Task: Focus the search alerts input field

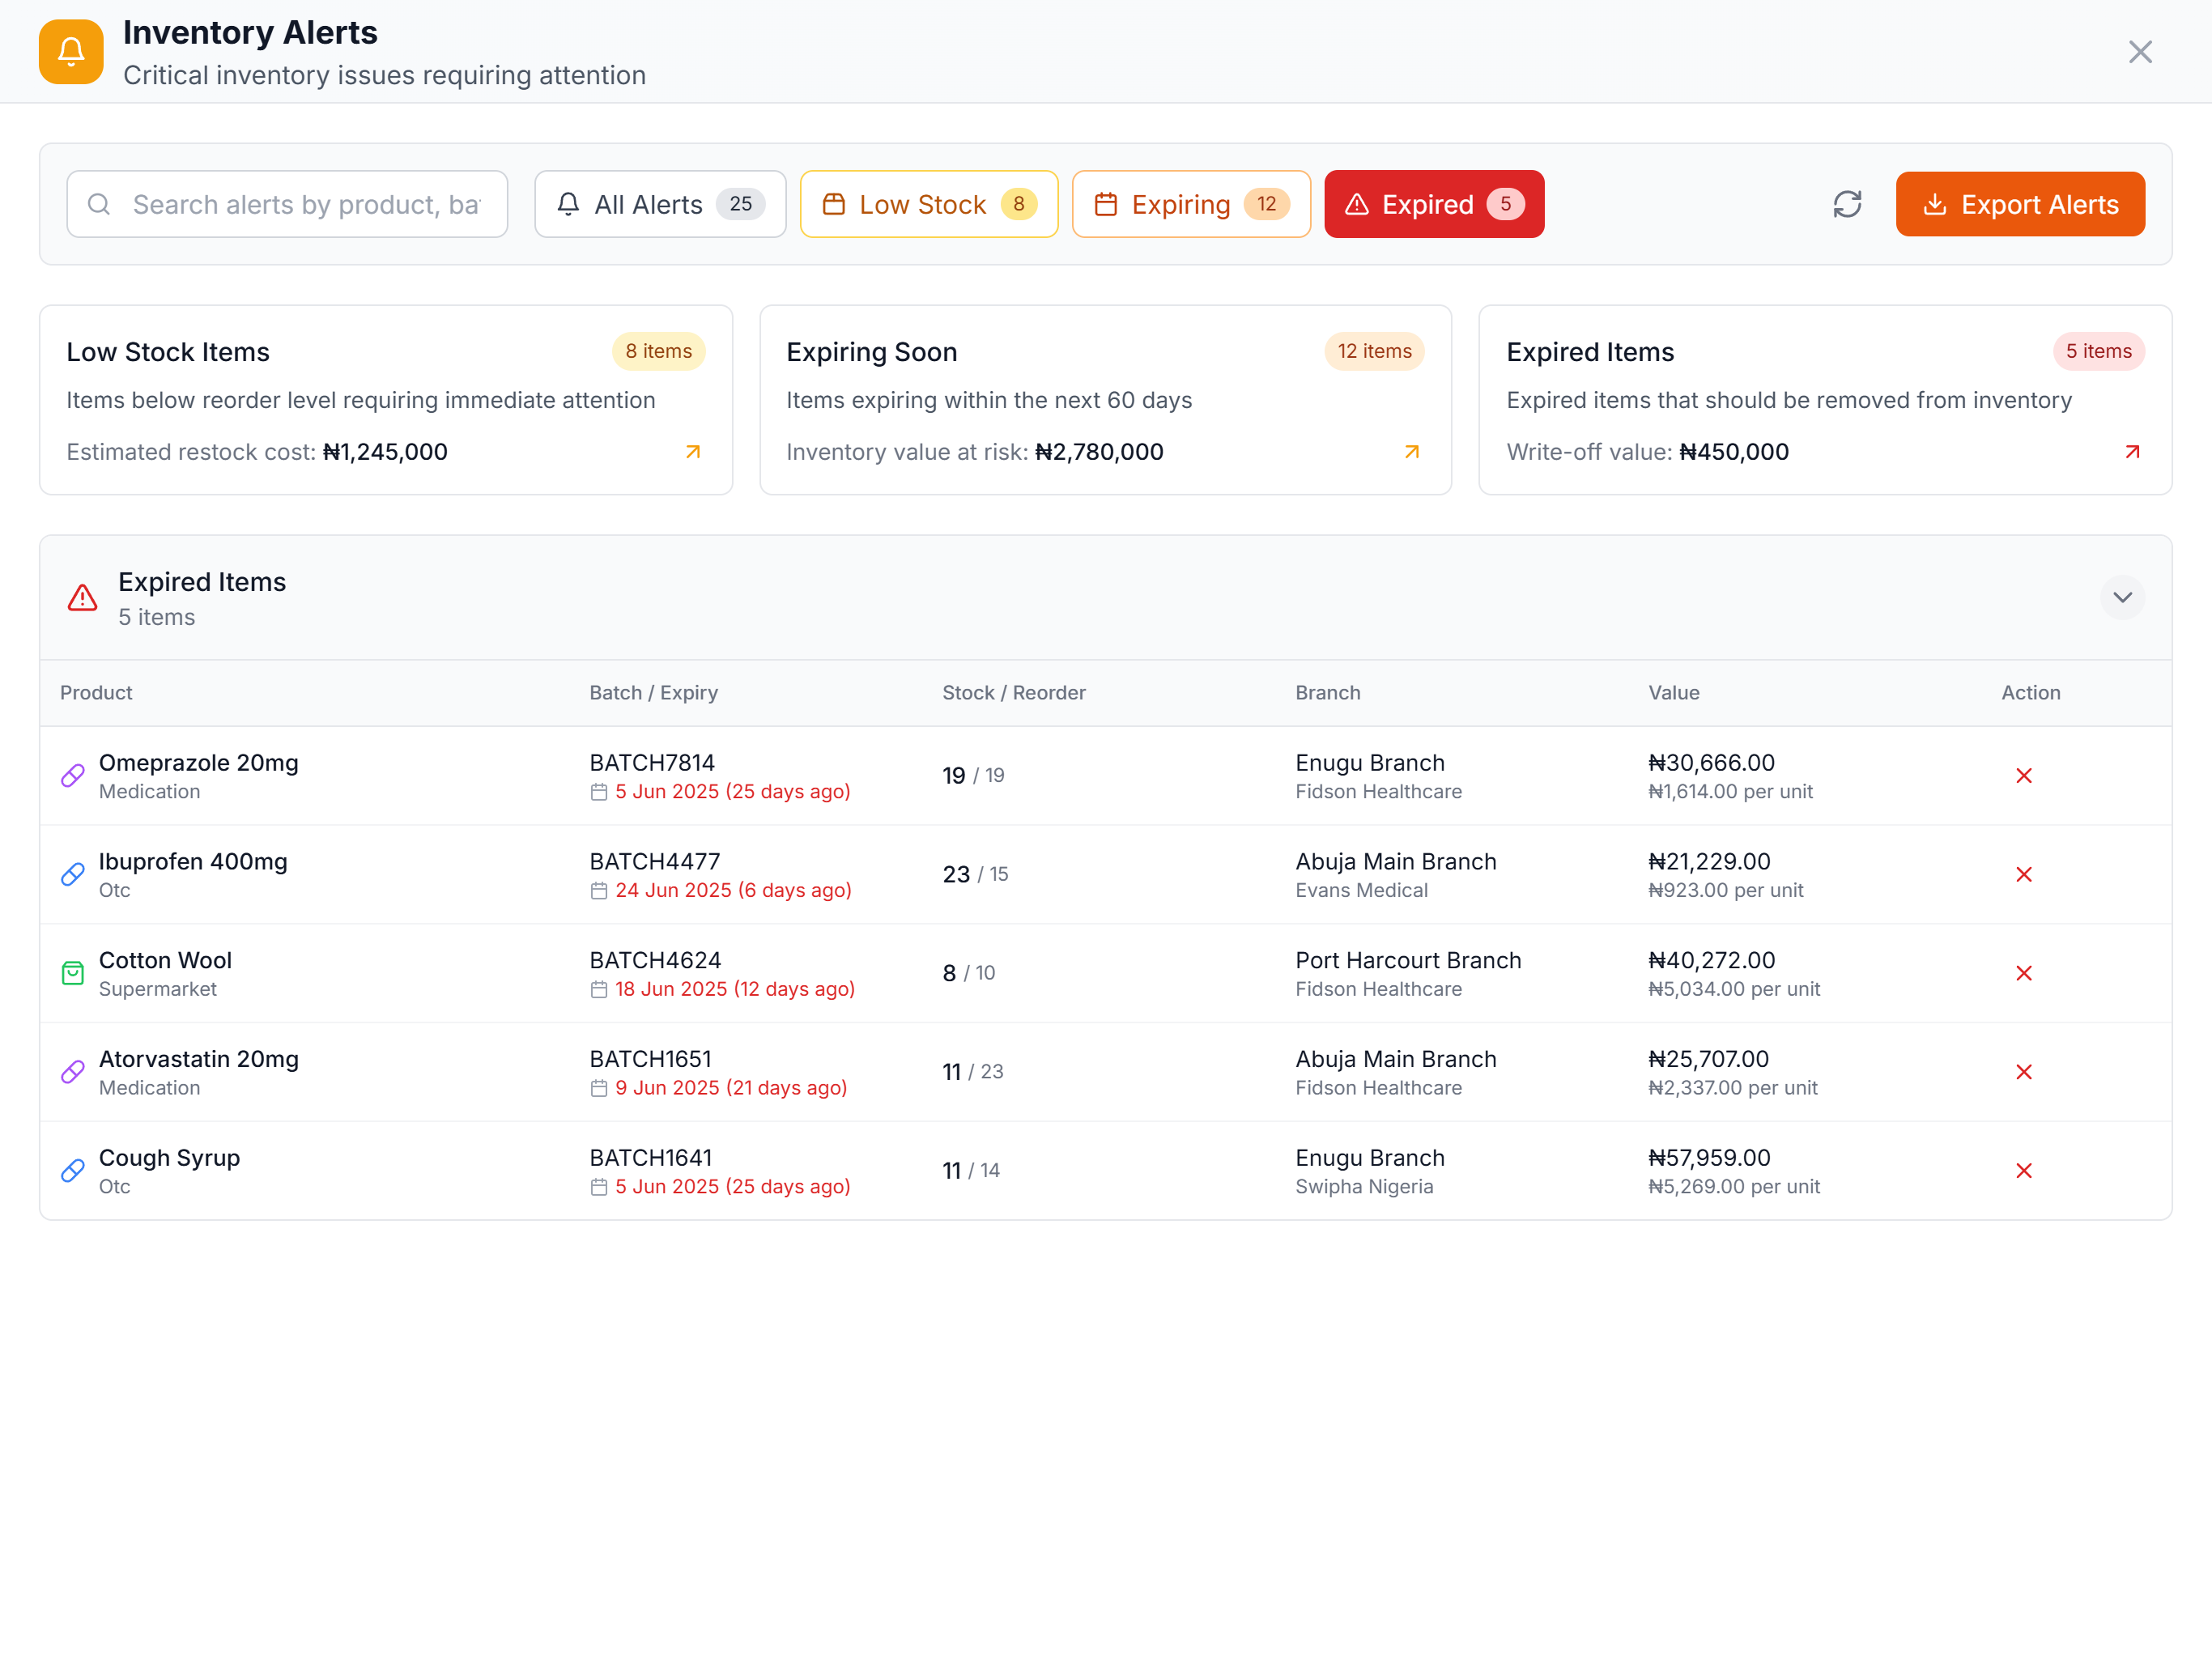Action: pyautogui.click(x=305, y=204)
